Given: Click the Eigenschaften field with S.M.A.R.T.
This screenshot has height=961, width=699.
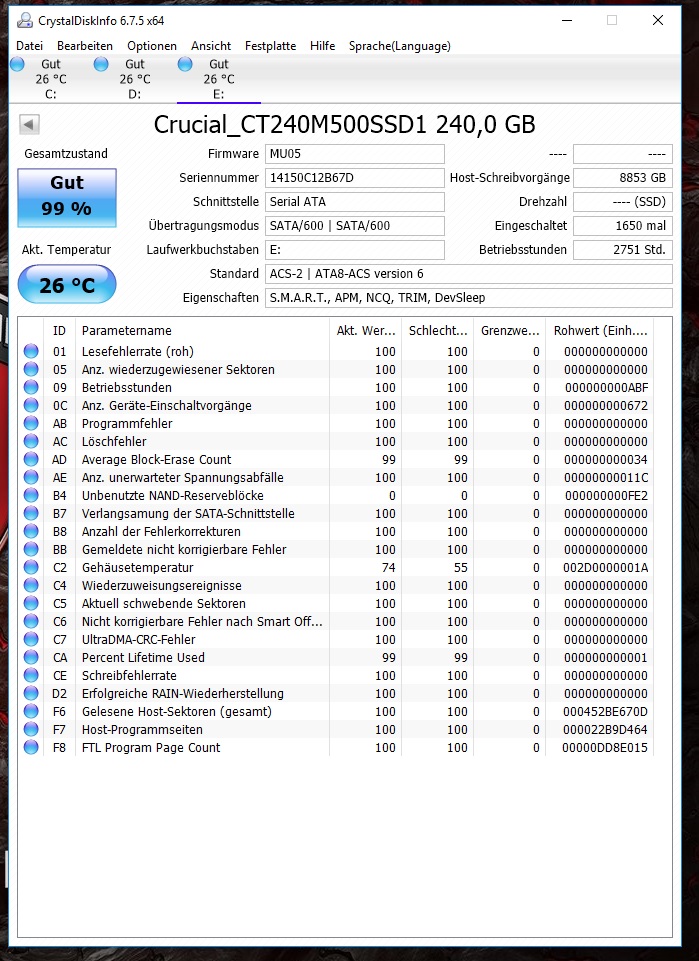Looking at the screenshot, I should coord(469,297).
